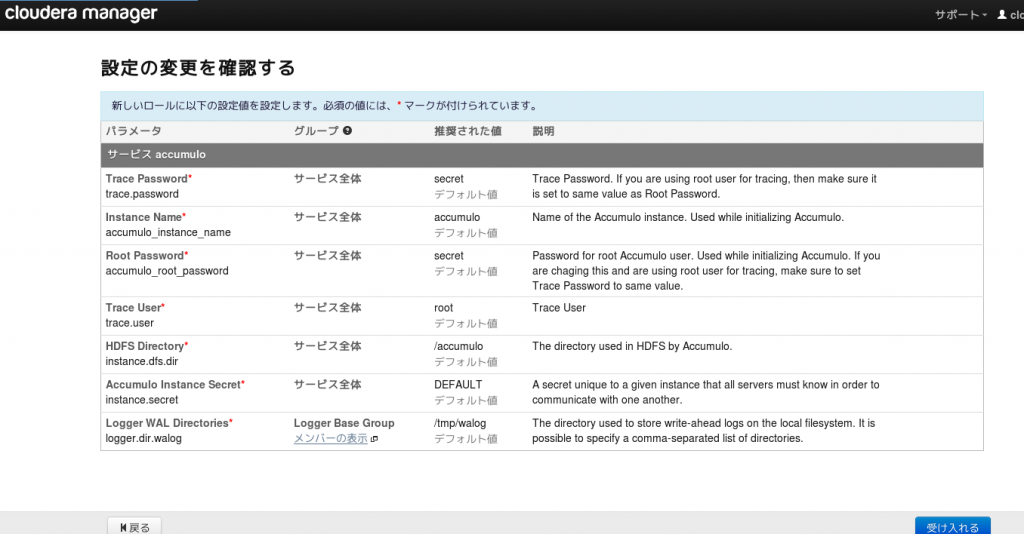Image resolution: width=1024 pixels, height=534 pixels.
Task: Click the instance.secret key text
Action: (x=142, y=400)
